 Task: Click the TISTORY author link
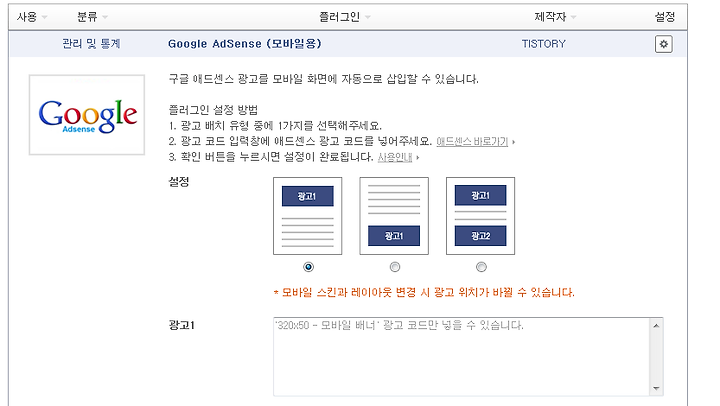(544, 44)
